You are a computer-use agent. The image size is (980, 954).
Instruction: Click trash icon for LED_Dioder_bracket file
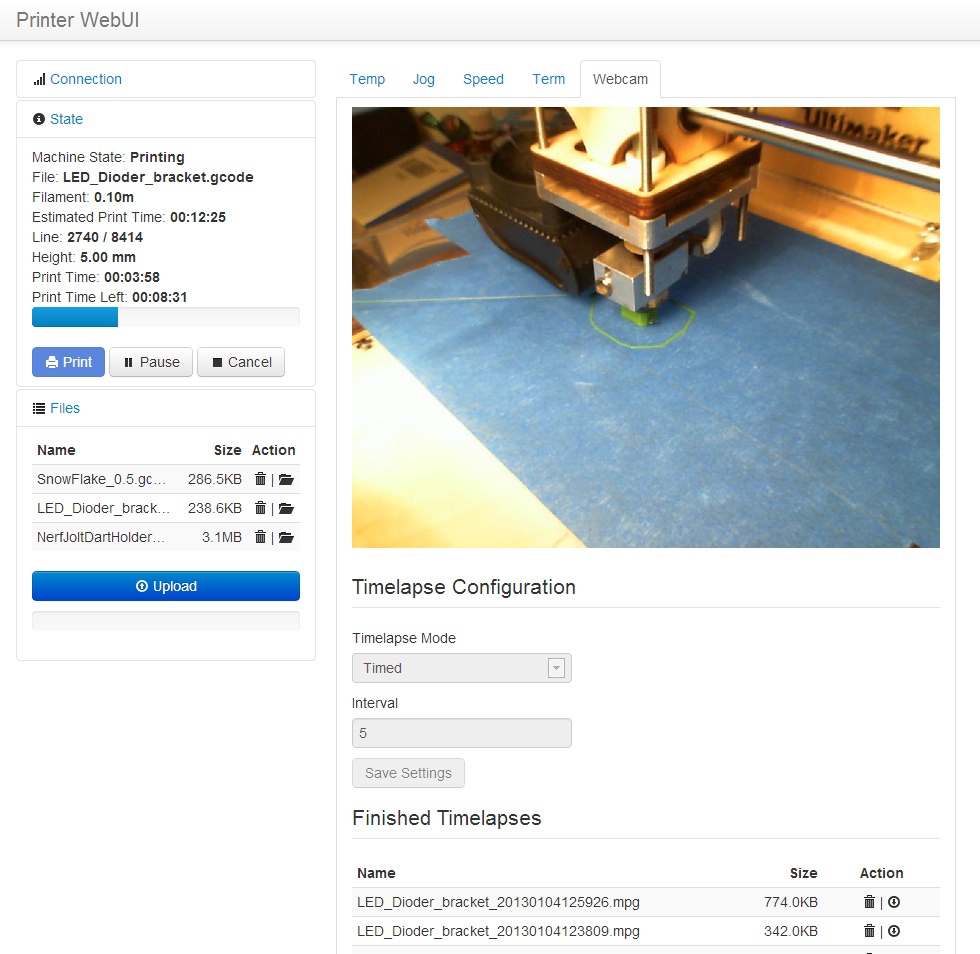pos(260,508)
